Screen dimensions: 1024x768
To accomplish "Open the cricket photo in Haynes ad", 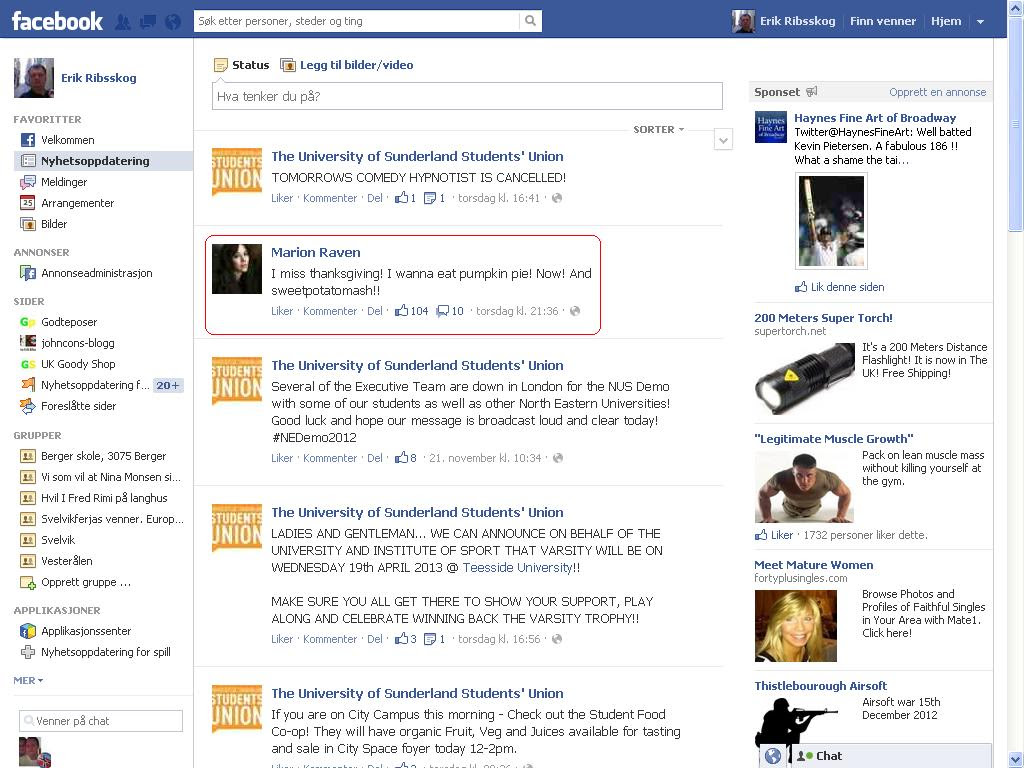I will 831,221.
